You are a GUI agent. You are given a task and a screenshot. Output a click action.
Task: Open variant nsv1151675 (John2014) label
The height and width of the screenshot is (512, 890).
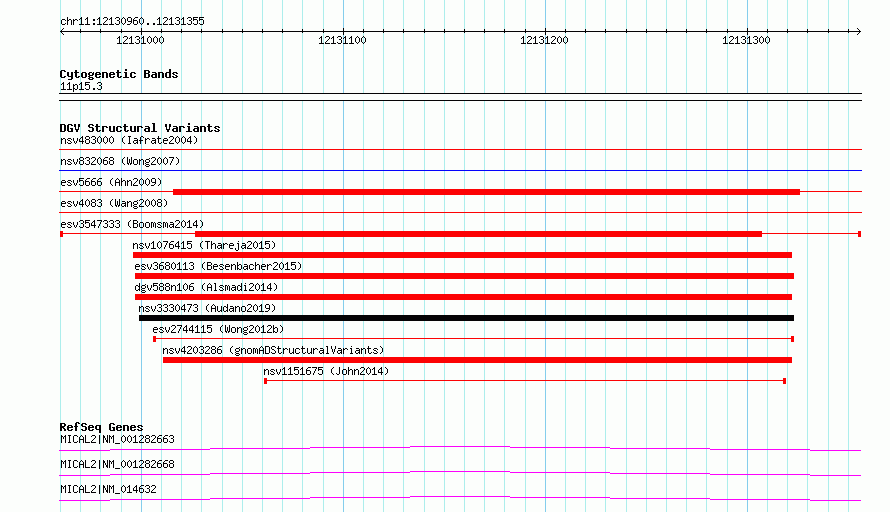tap(326, 371)
